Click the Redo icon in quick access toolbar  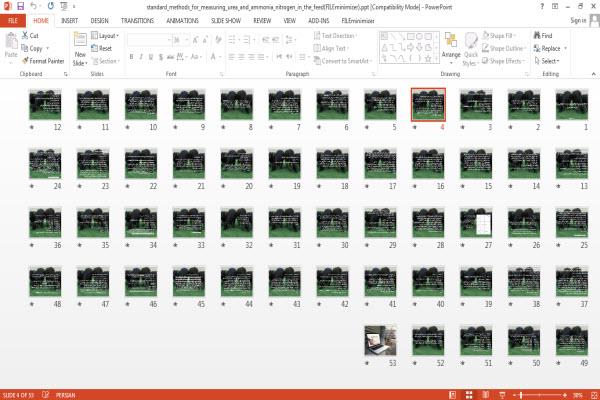pos(51,6)
